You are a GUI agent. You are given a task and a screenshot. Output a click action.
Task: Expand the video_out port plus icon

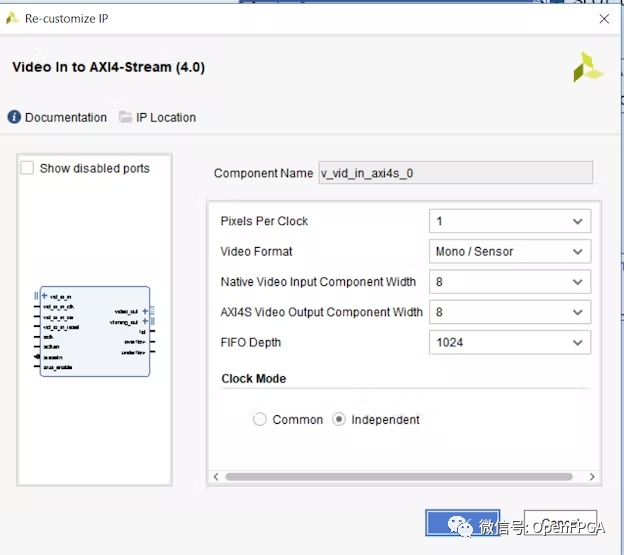145,311
